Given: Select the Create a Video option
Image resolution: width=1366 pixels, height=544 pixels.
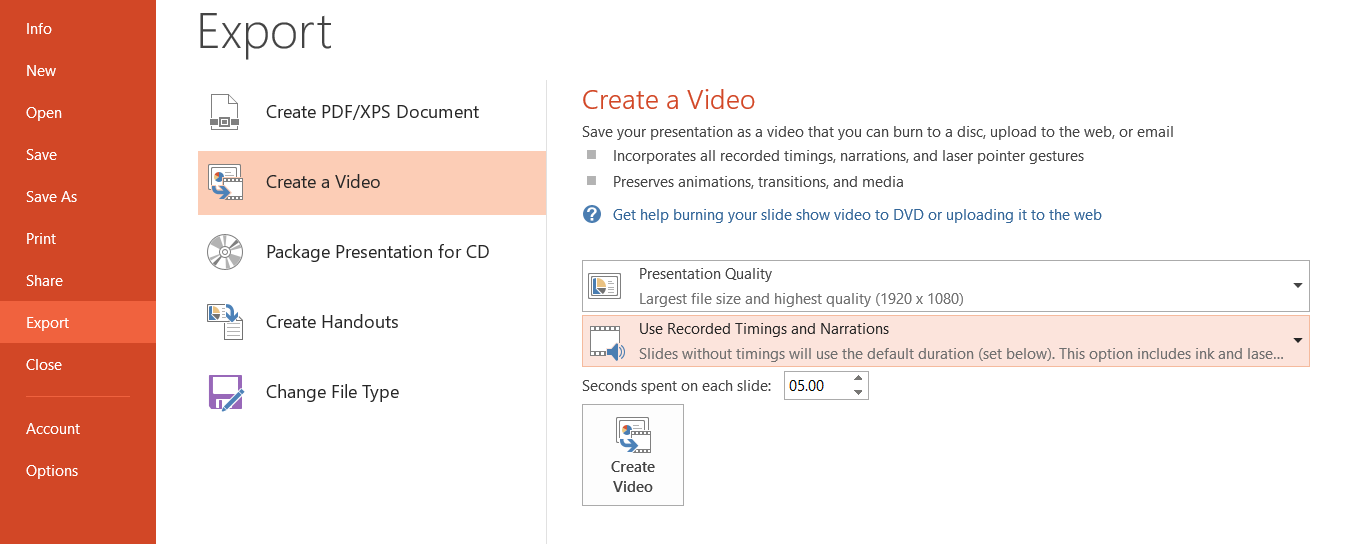Looking at the screenshot, I should (372, 182).
